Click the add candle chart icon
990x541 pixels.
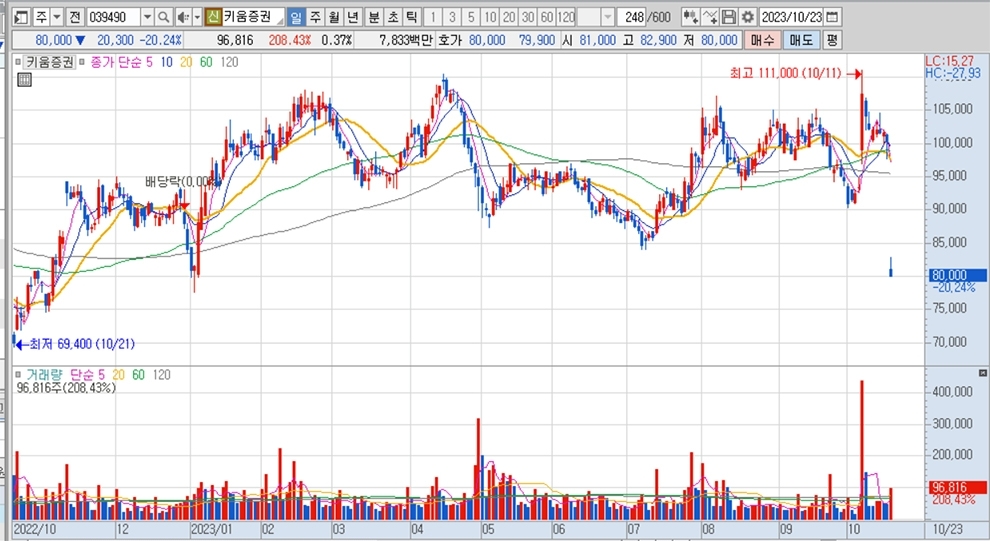click(691, 17)
